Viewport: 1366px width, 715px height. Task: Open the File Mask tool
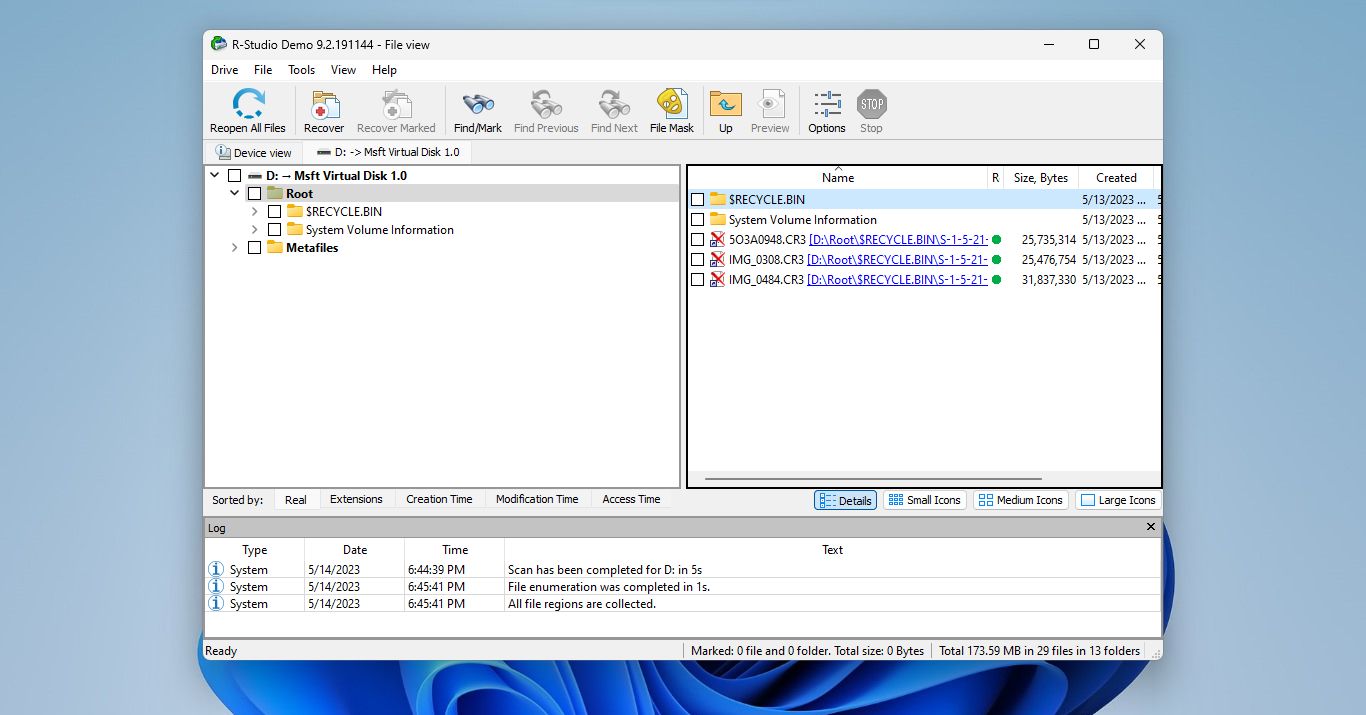671,104
